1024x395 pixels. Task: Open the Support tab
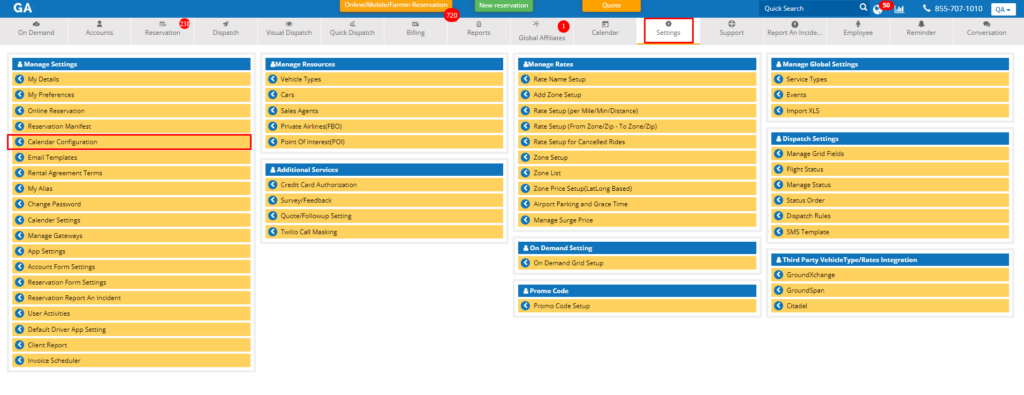point(731,31)
